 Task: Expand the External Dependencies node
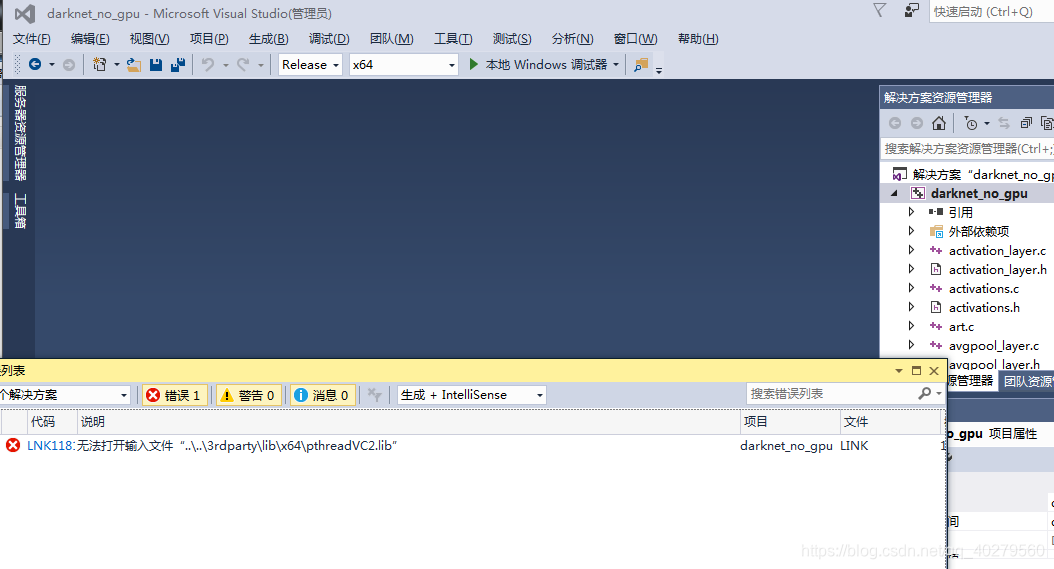pos(911,231)
